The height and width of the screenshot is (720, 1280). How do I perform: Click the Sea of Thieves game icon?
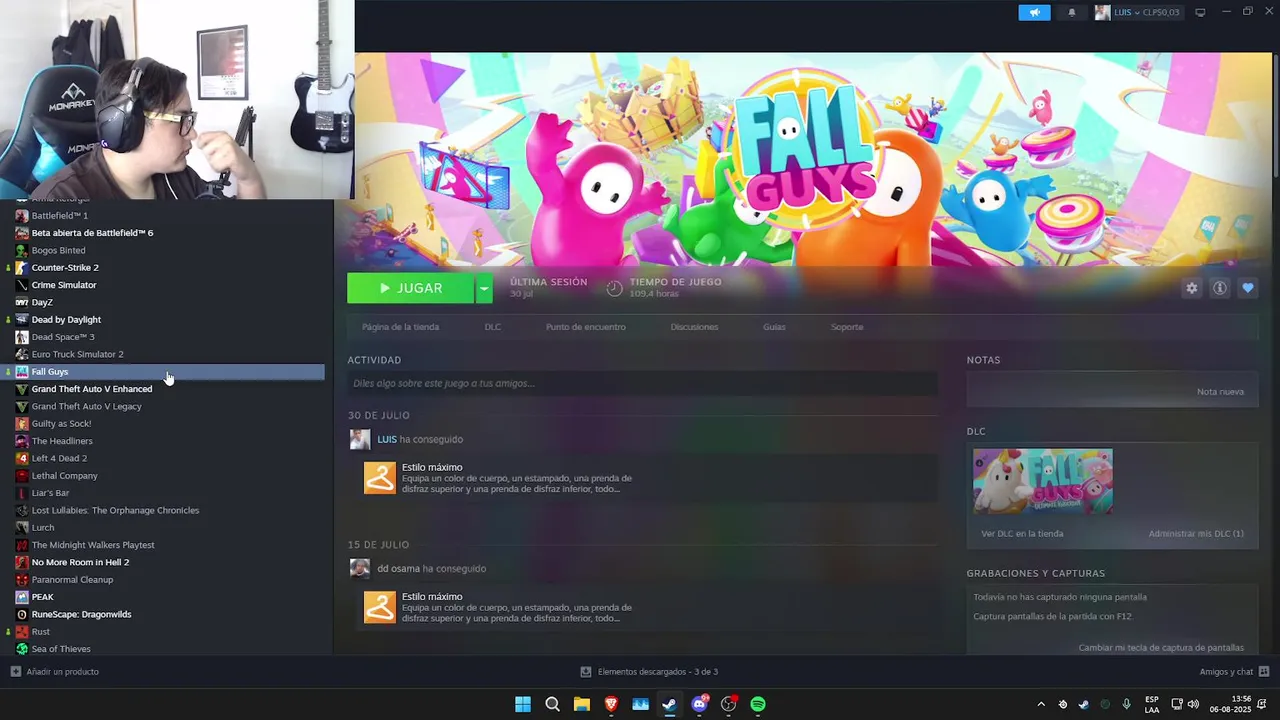(22, 649)
